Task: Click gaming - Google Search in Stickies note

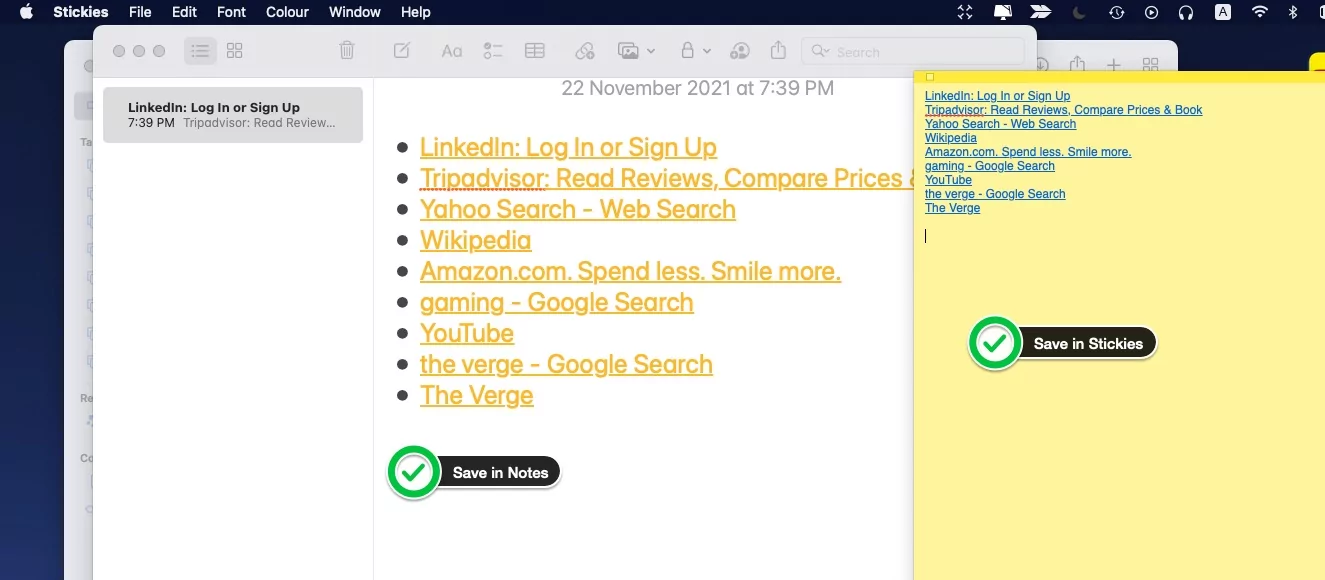Action: tap(990, 166)
